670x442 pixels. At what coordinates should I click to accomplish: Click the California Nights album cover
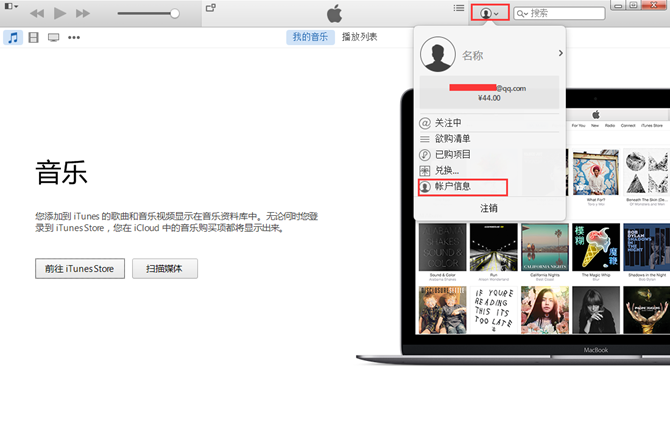coord(545,247)
